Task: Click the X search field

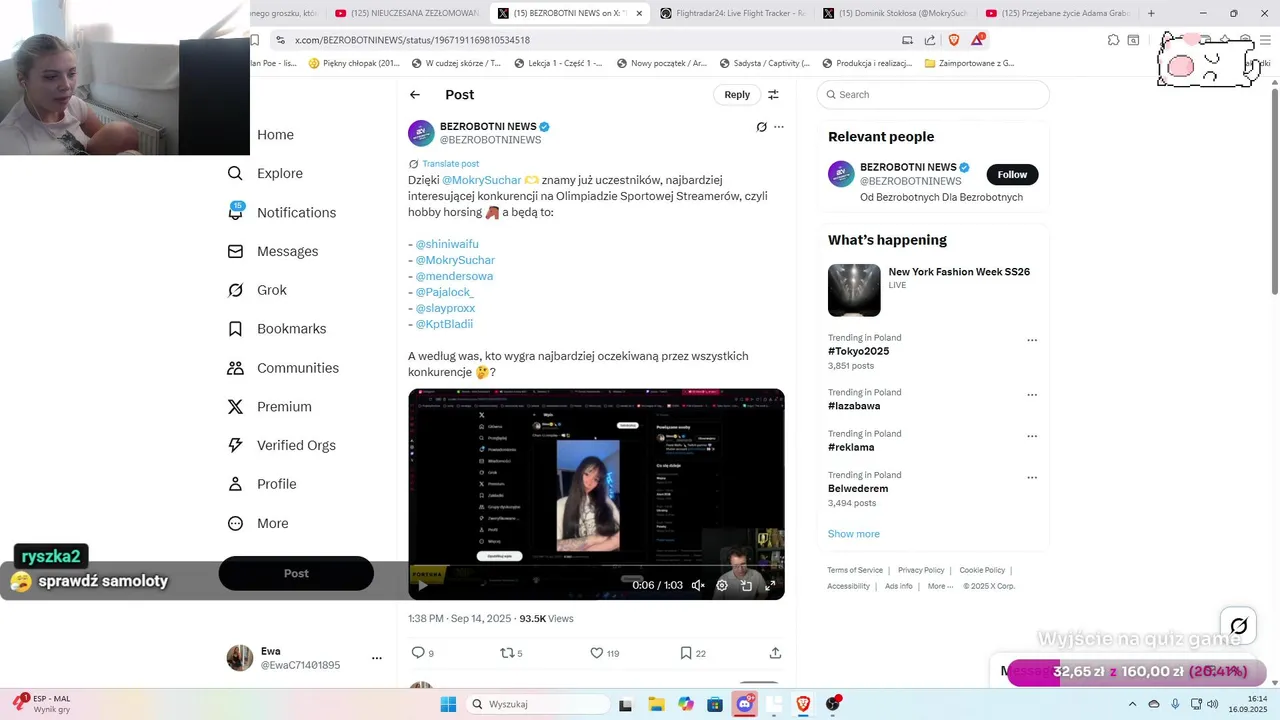Action: [933, 95]
